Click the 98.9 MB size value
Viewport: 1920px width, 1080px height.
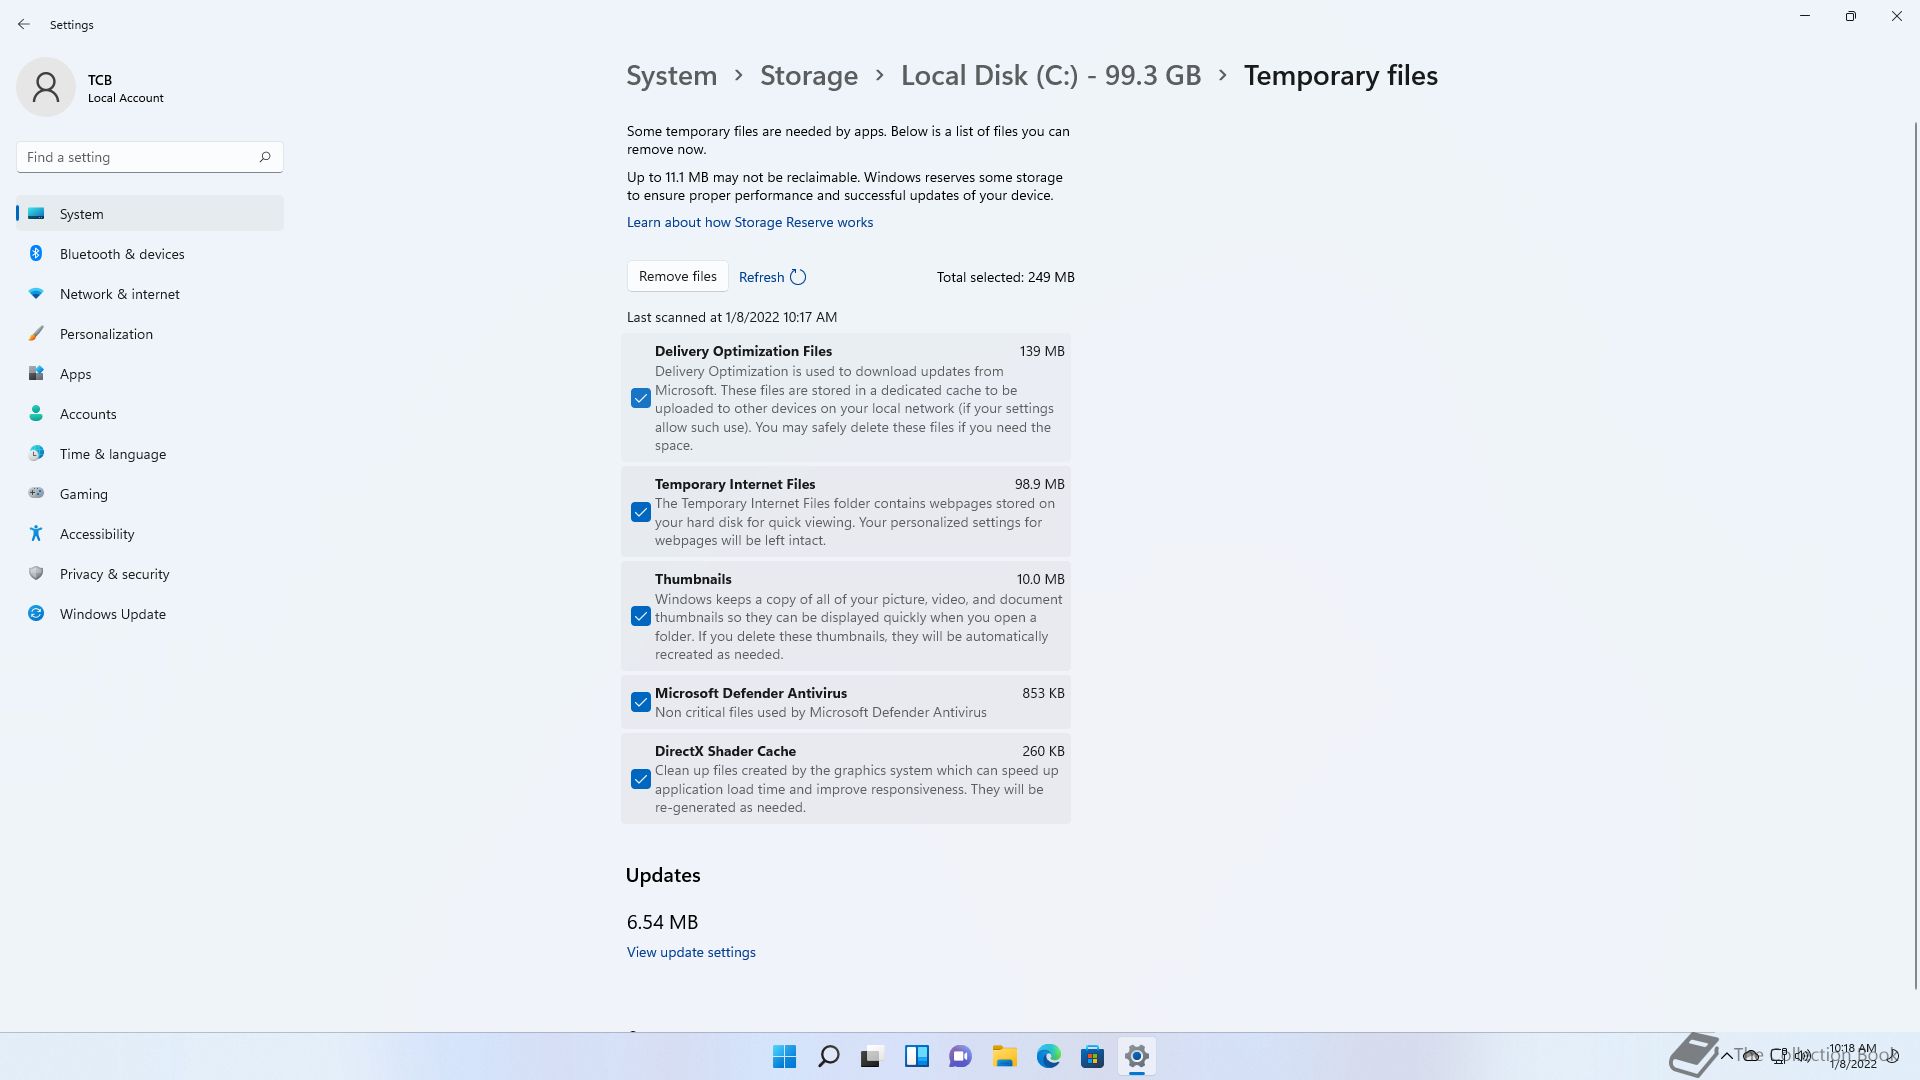[x=1040, y=484]
